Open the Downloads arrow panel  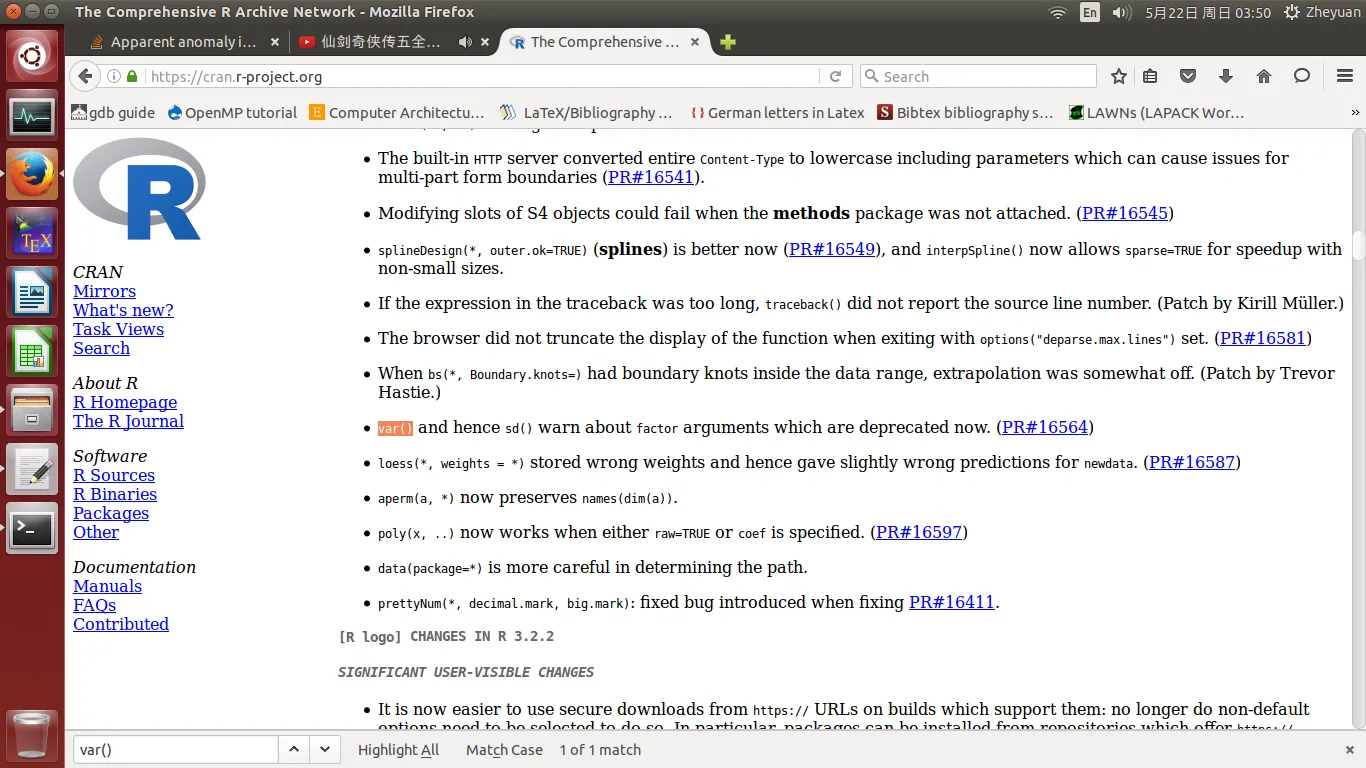tap(1226, 76)
